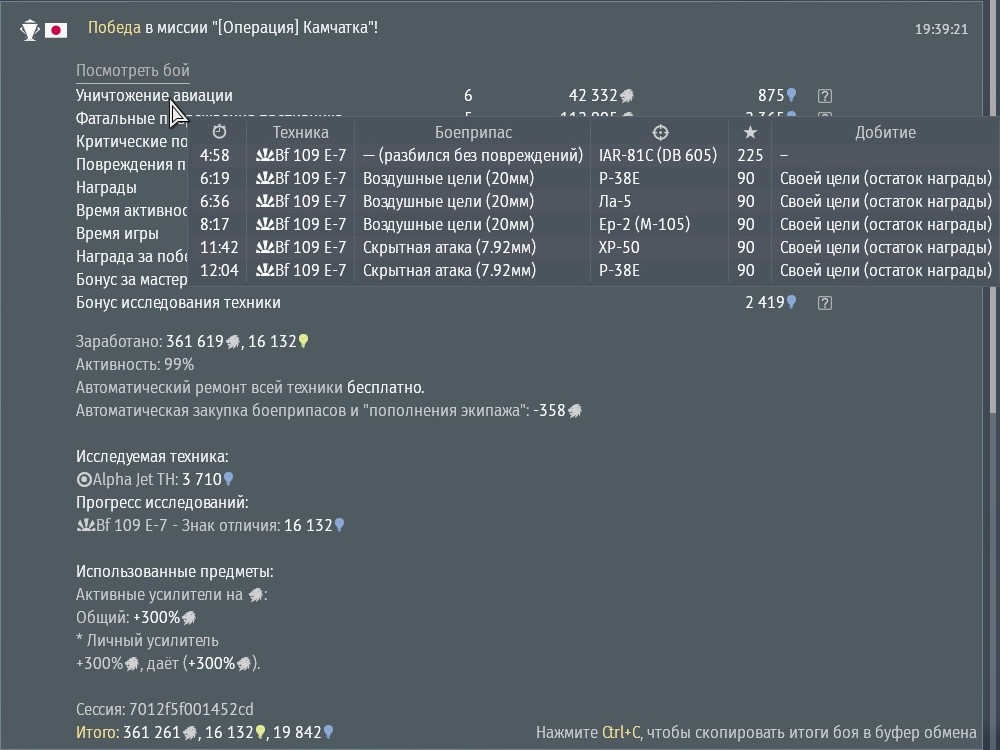The width and height of the screenshot is (1000, 750).
Task: Click the session ID 7012f5f001452cd
Action: (191, 709)
